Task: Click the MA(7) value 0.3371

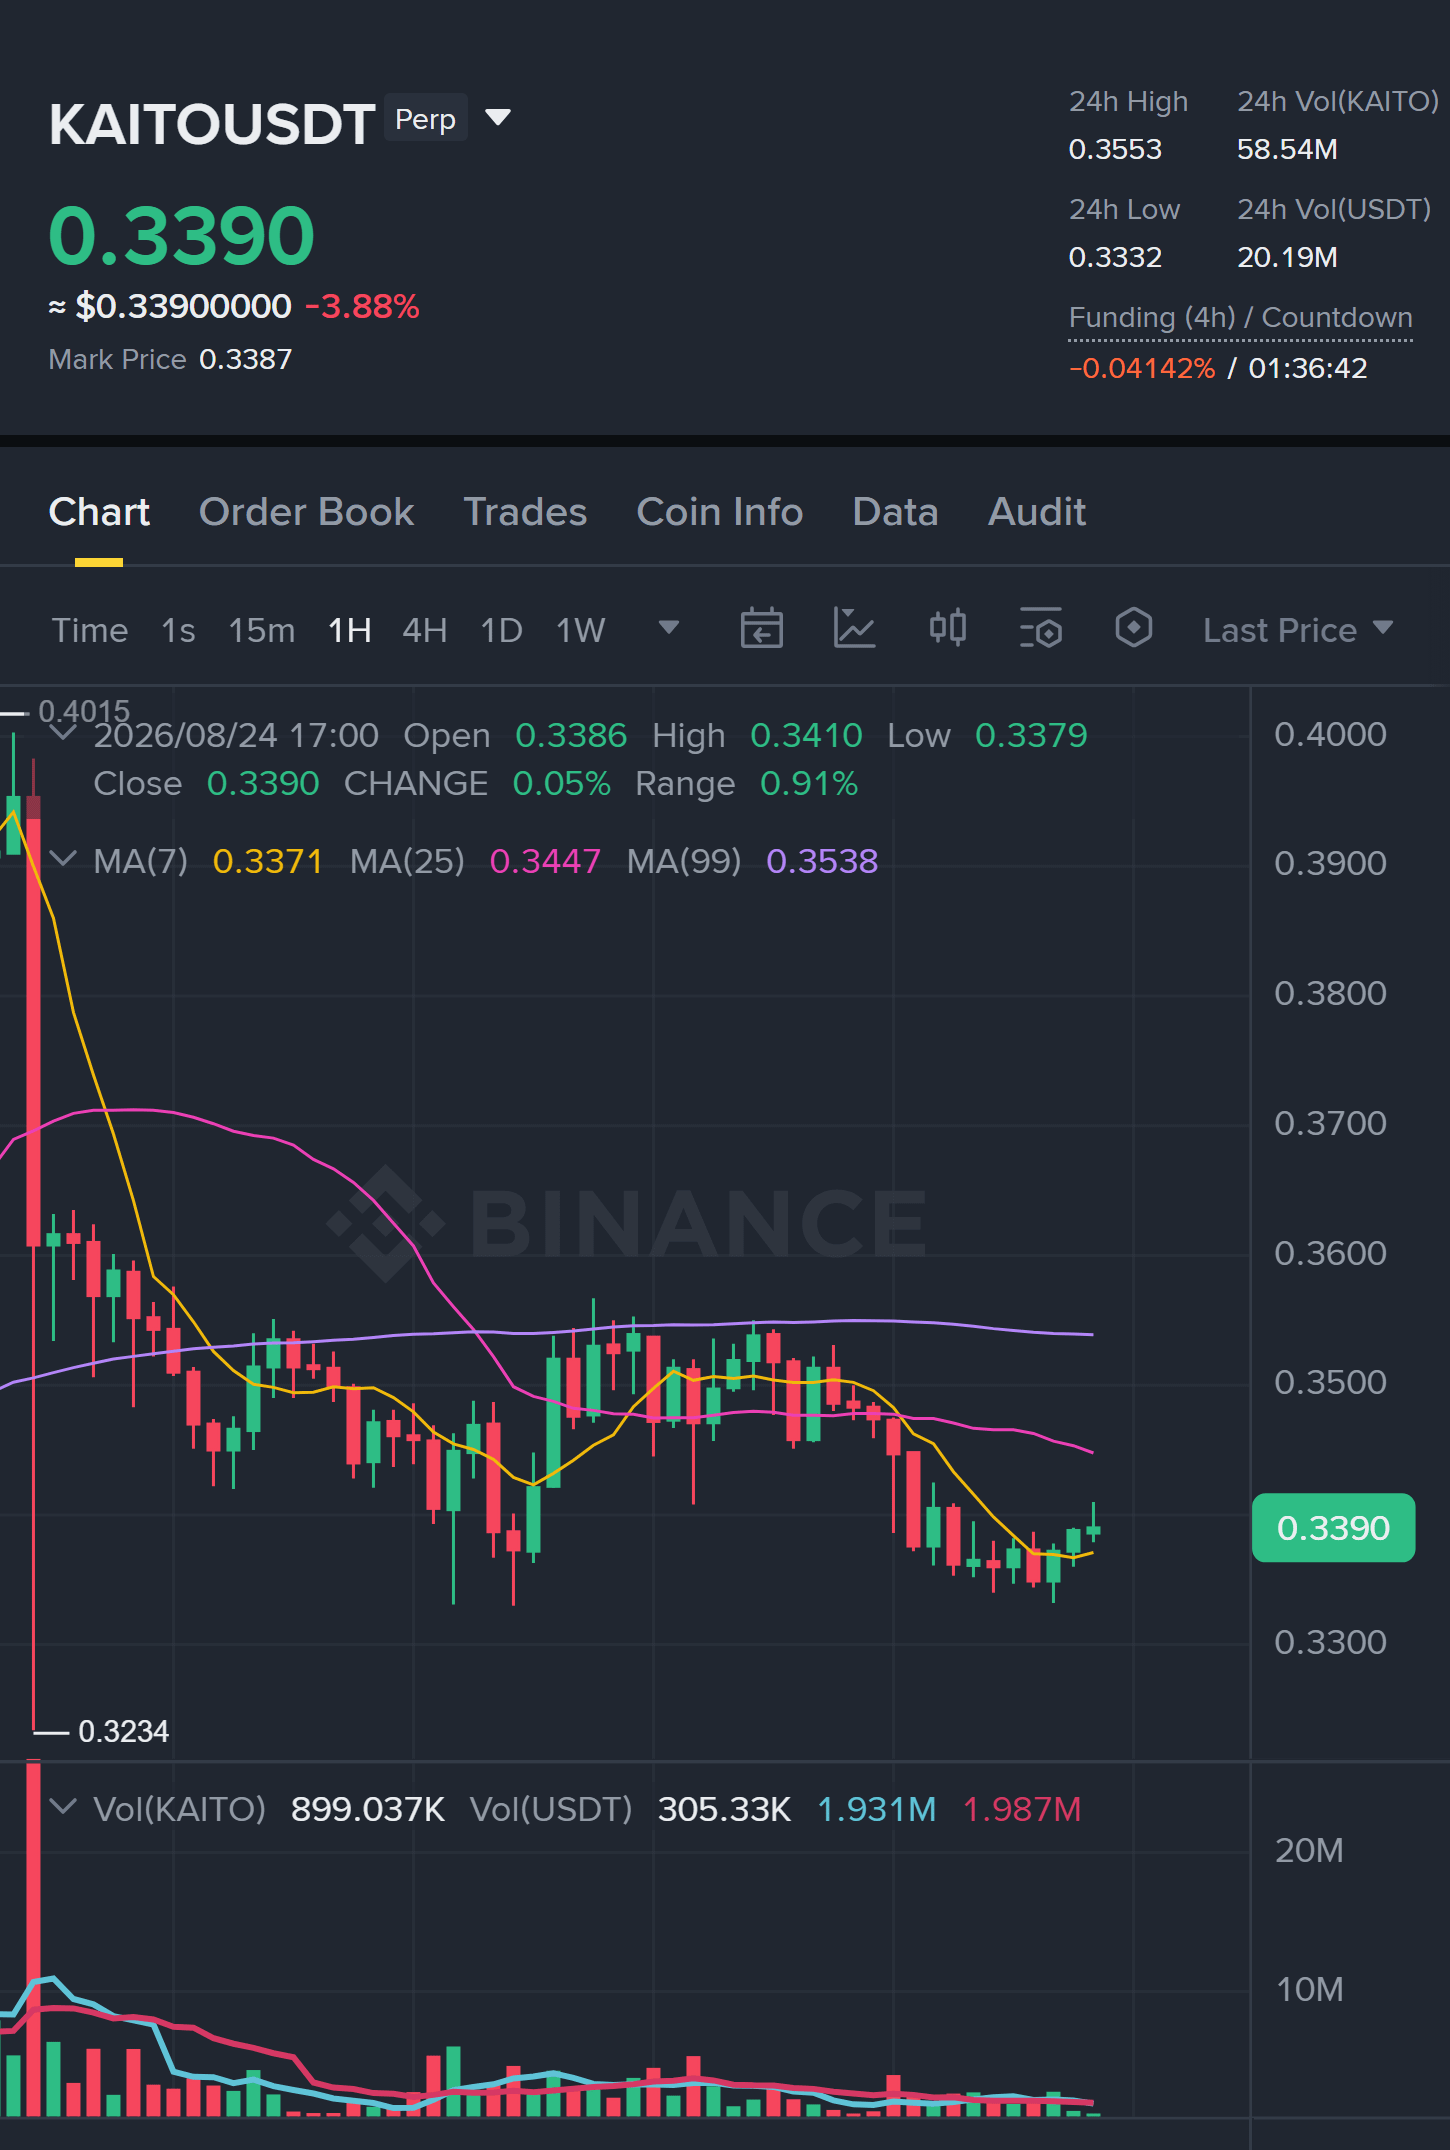Action: coord(268,861)
